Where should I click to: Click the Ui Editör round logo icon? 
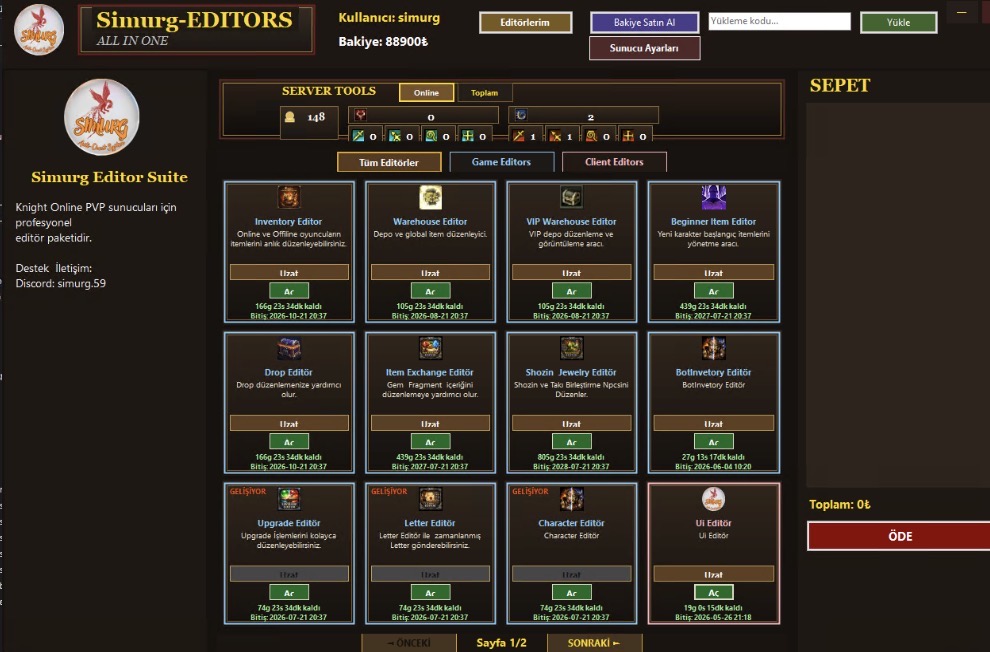pyautogui.click(x=713, y=499)
